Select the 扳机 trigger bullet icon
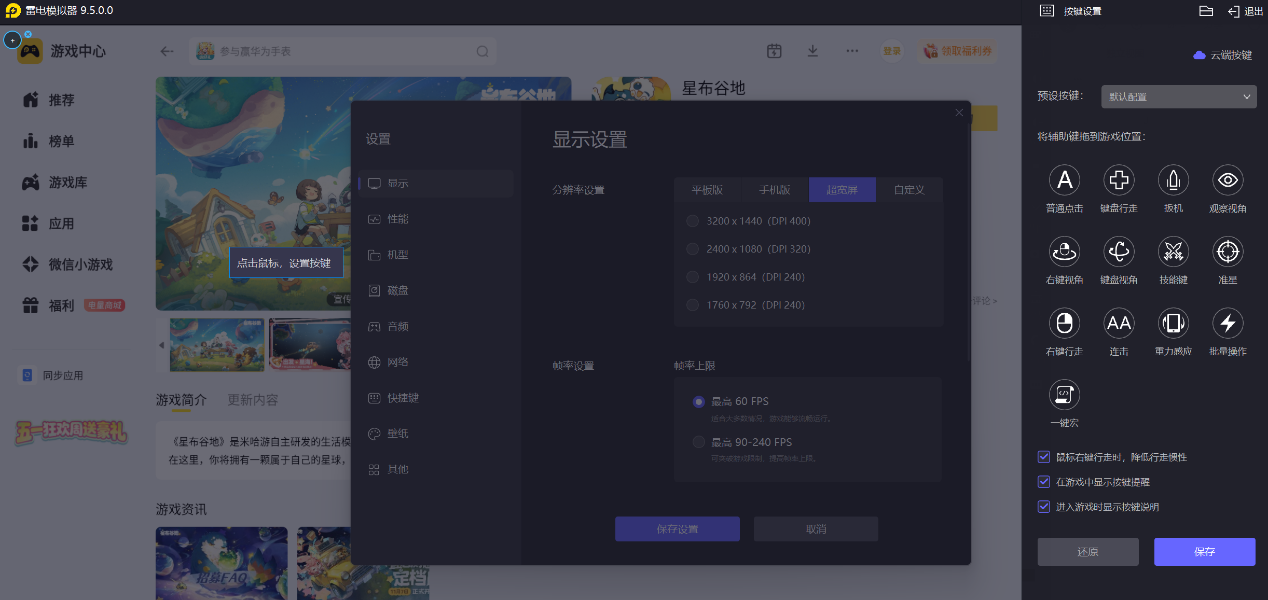Screen dimensions: 1268x600 coord(1173,180)
